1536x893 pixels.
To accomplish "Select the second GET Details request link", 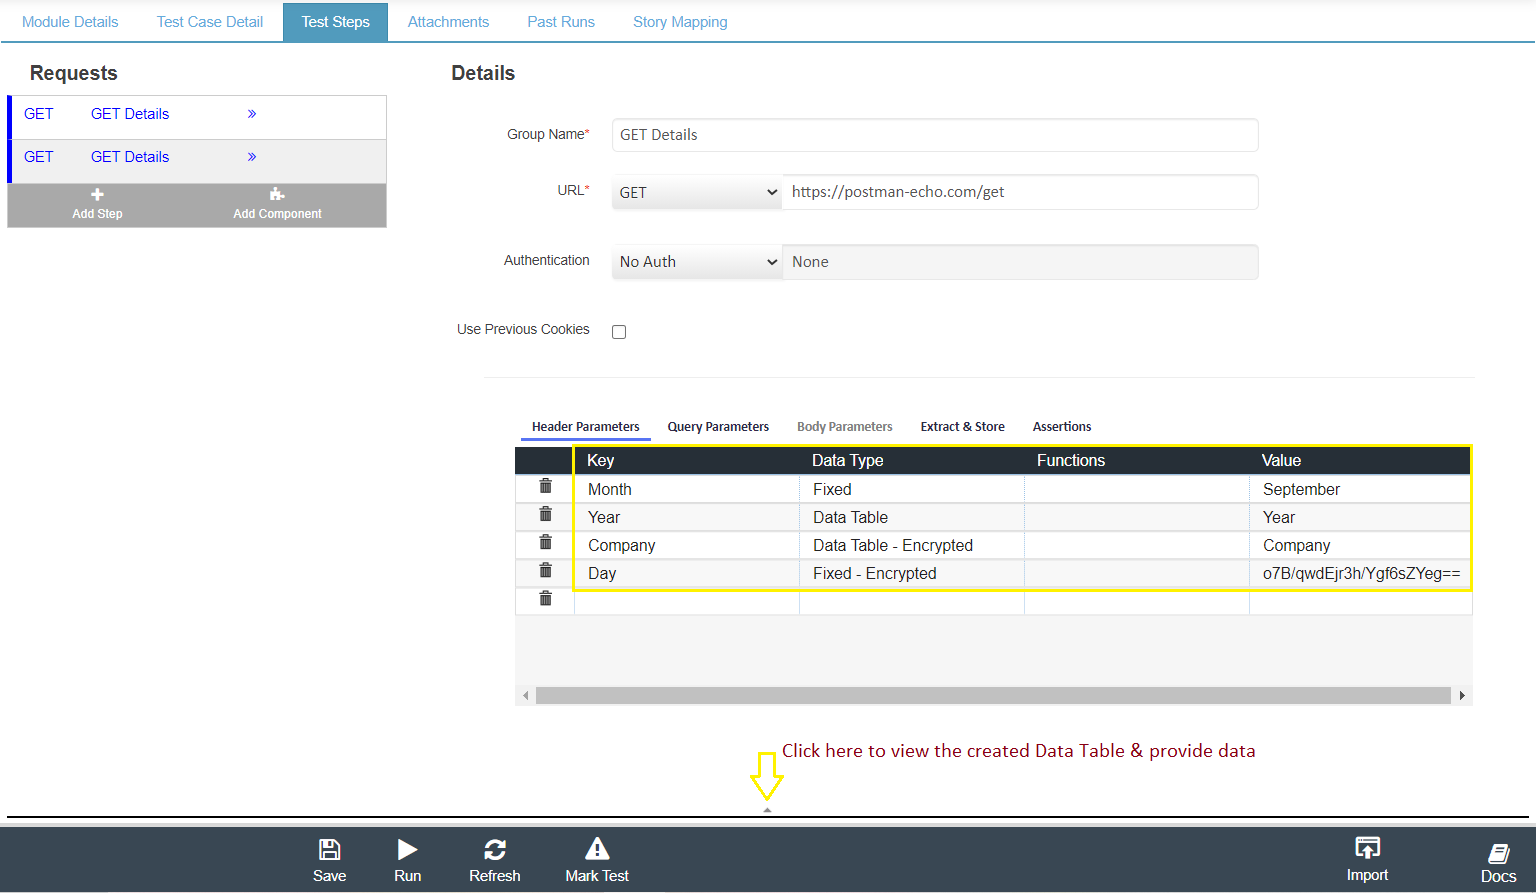I will 130,157.
